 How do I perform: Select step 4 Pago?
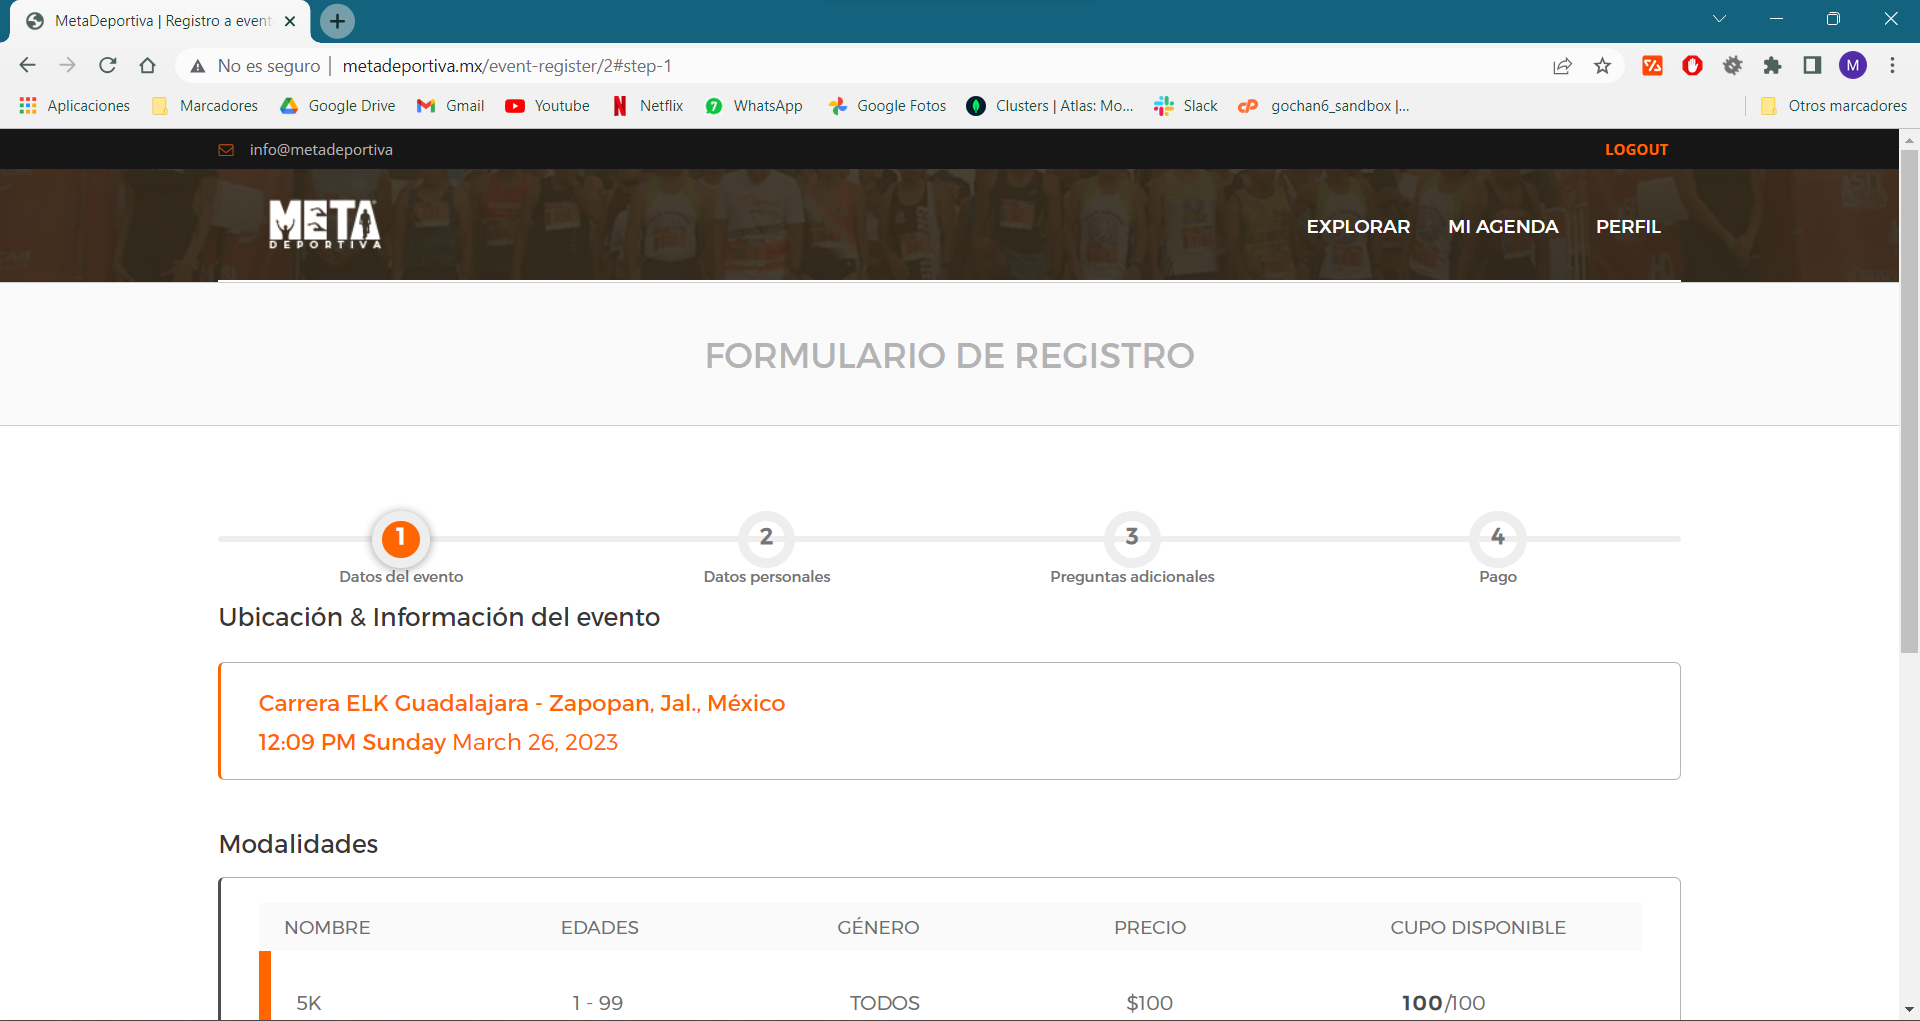coord(1498,538)
